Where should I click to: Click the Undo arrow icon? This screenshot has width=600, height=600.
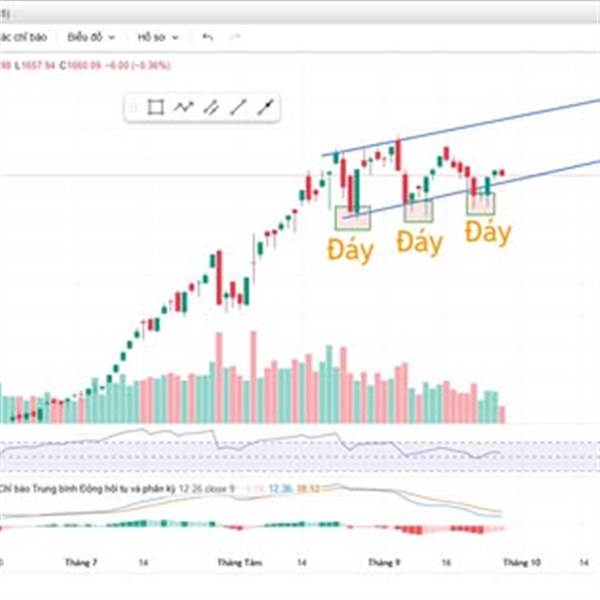(208, 37)
